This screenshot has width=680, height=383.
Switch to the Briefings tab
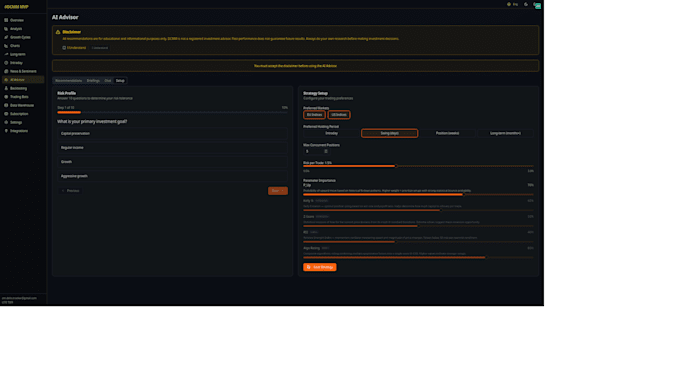click(x=93, y=81)
